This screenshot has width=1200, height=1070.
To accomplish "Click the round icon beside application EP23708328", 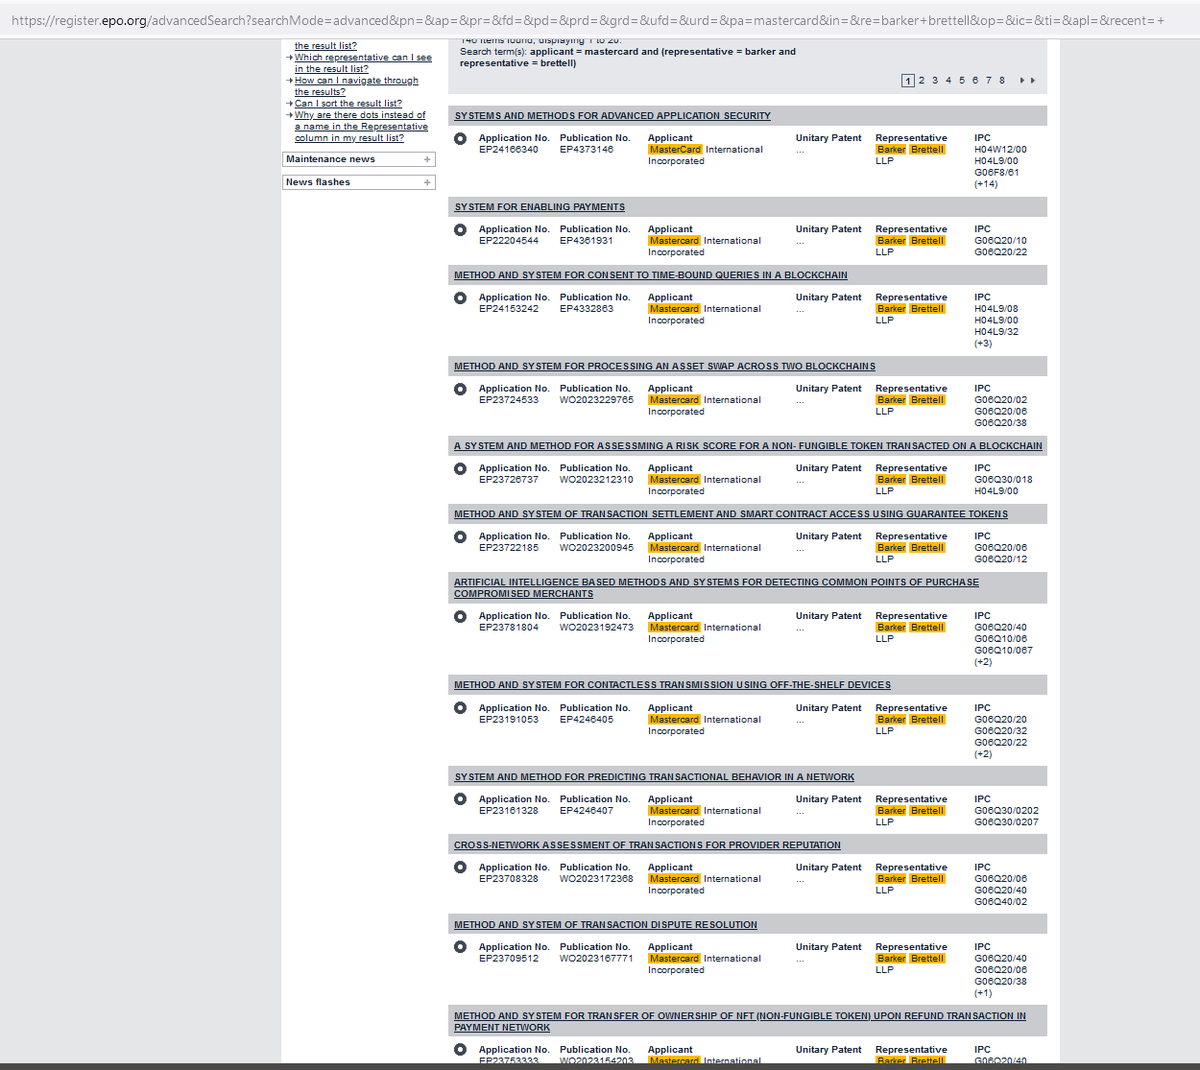I will point(460,867).
